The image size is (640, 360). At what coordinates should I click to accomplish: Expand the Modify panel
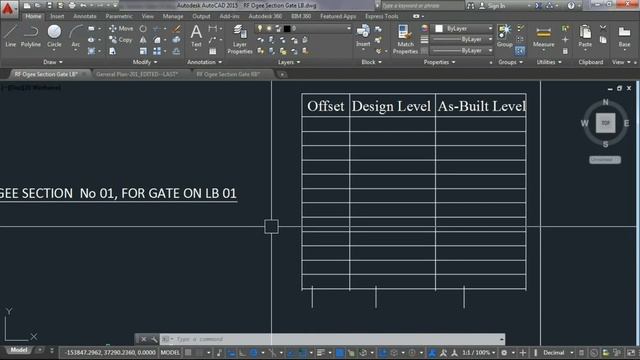[144, 62]
